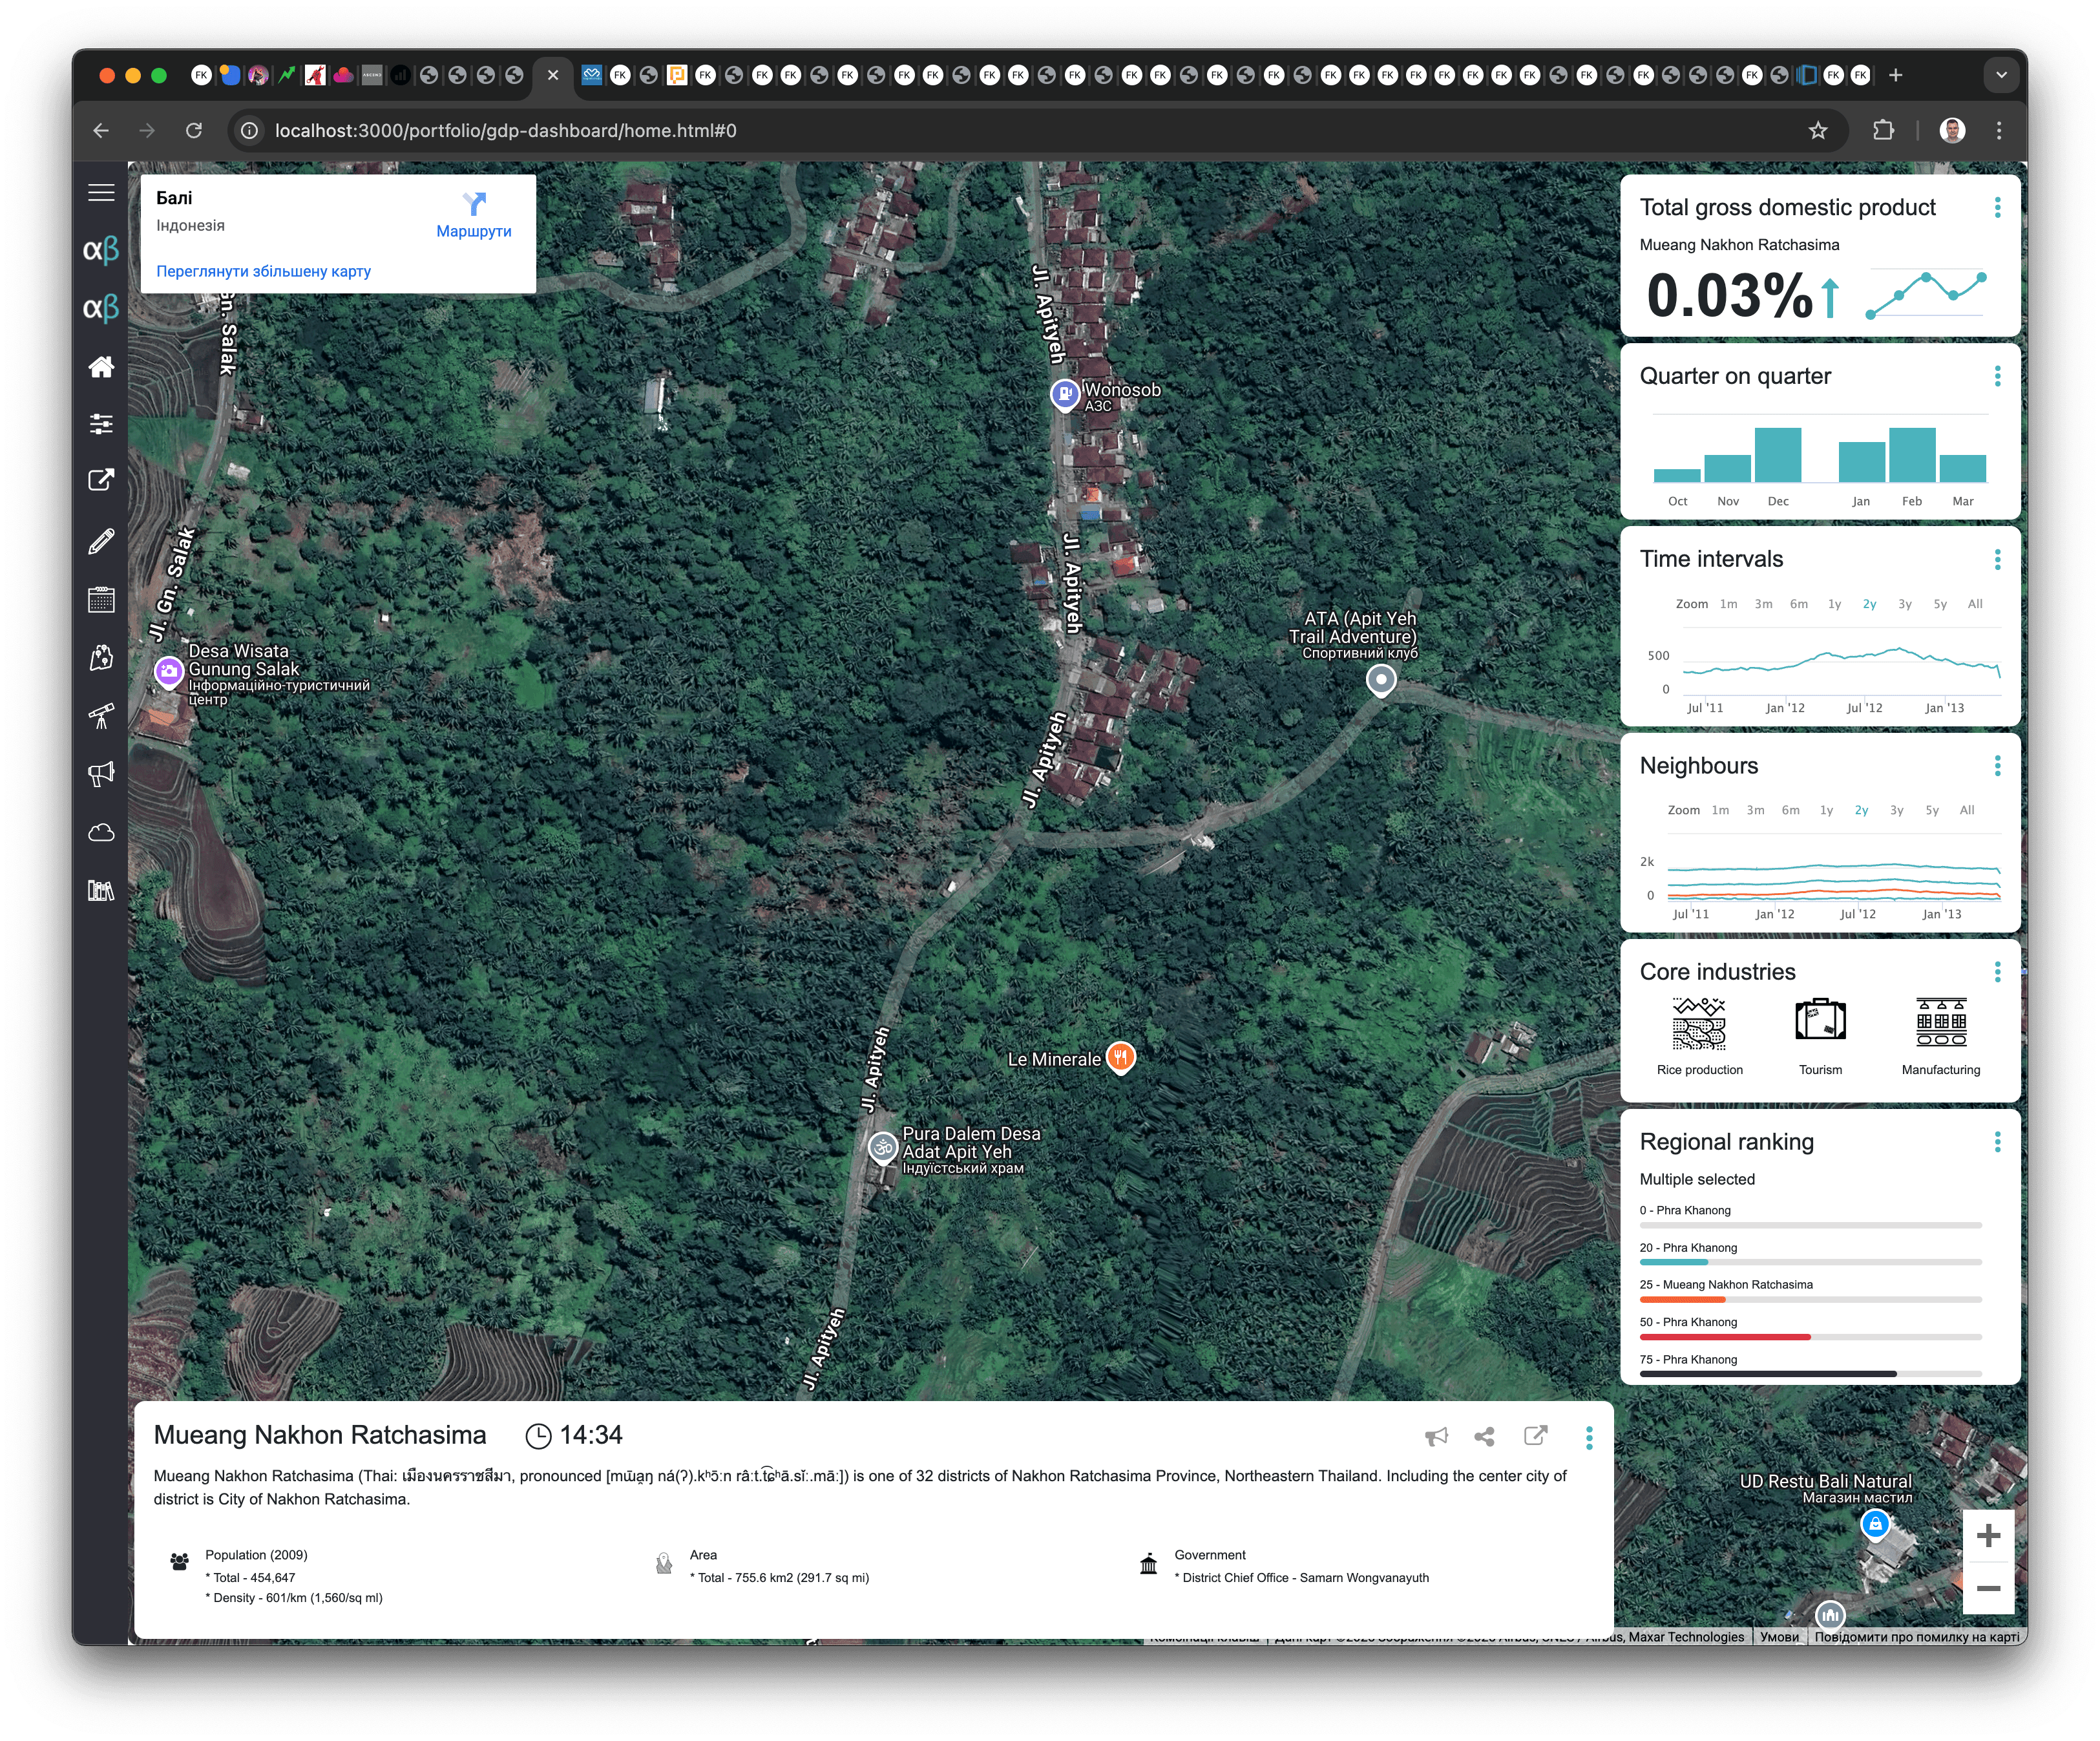Click the megaphone icon in info panel

(x=1436, y=1436)
